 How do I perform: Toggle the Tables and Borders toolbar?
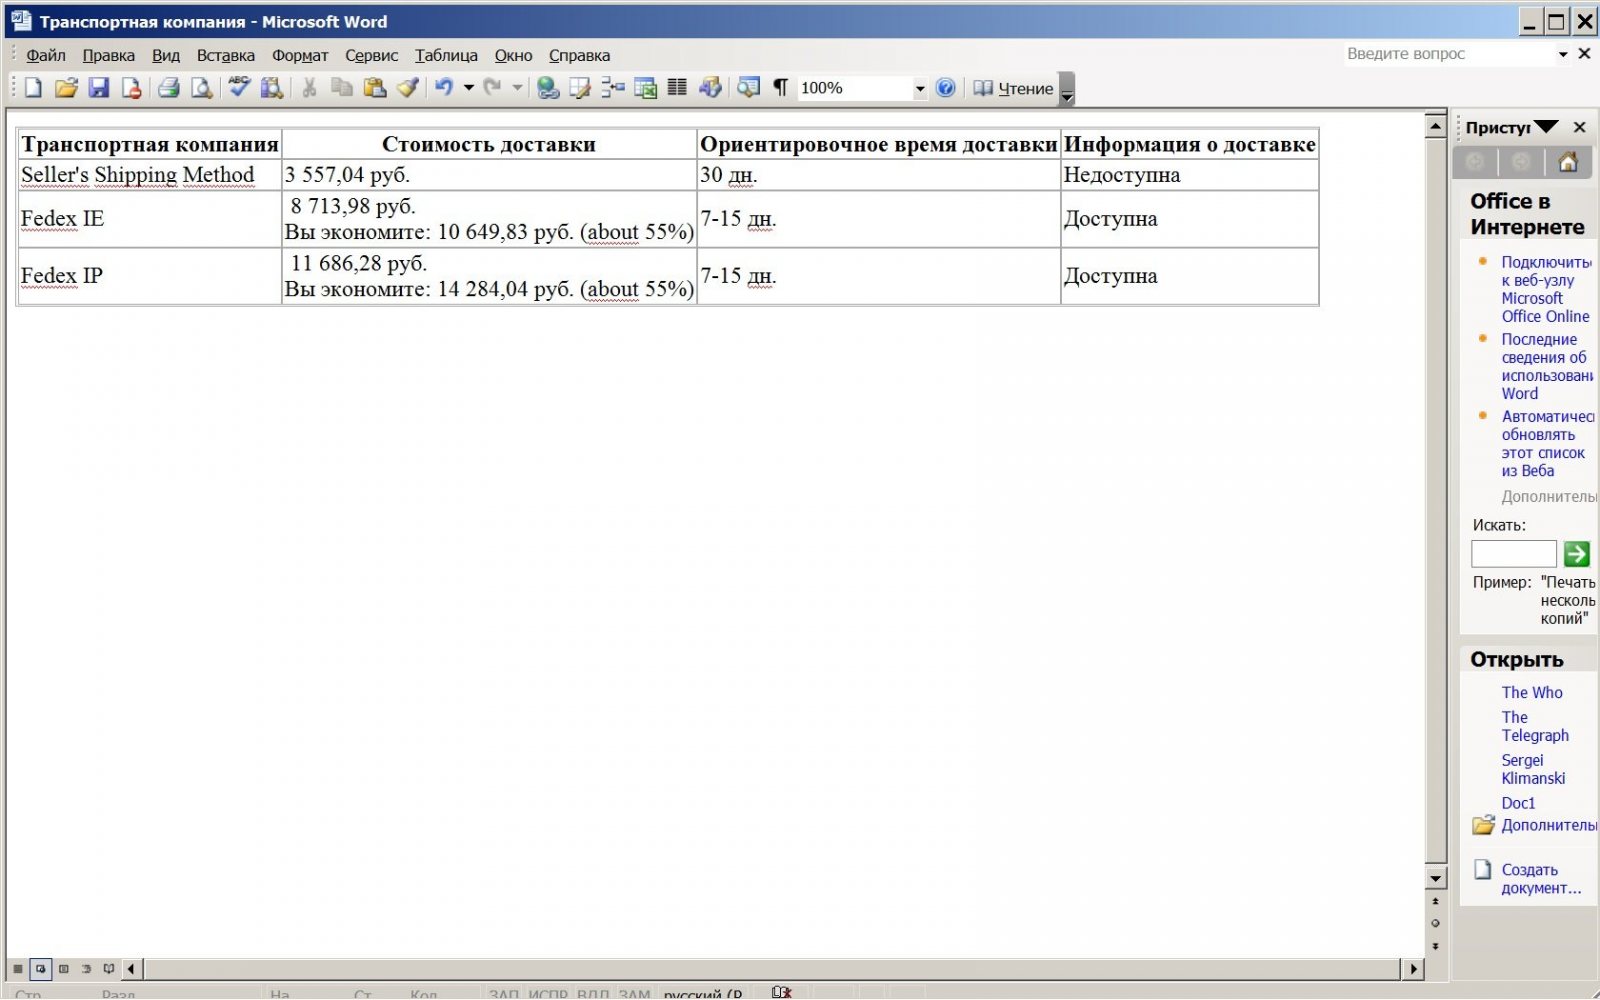pyautogui.click(x=580, y=88)
